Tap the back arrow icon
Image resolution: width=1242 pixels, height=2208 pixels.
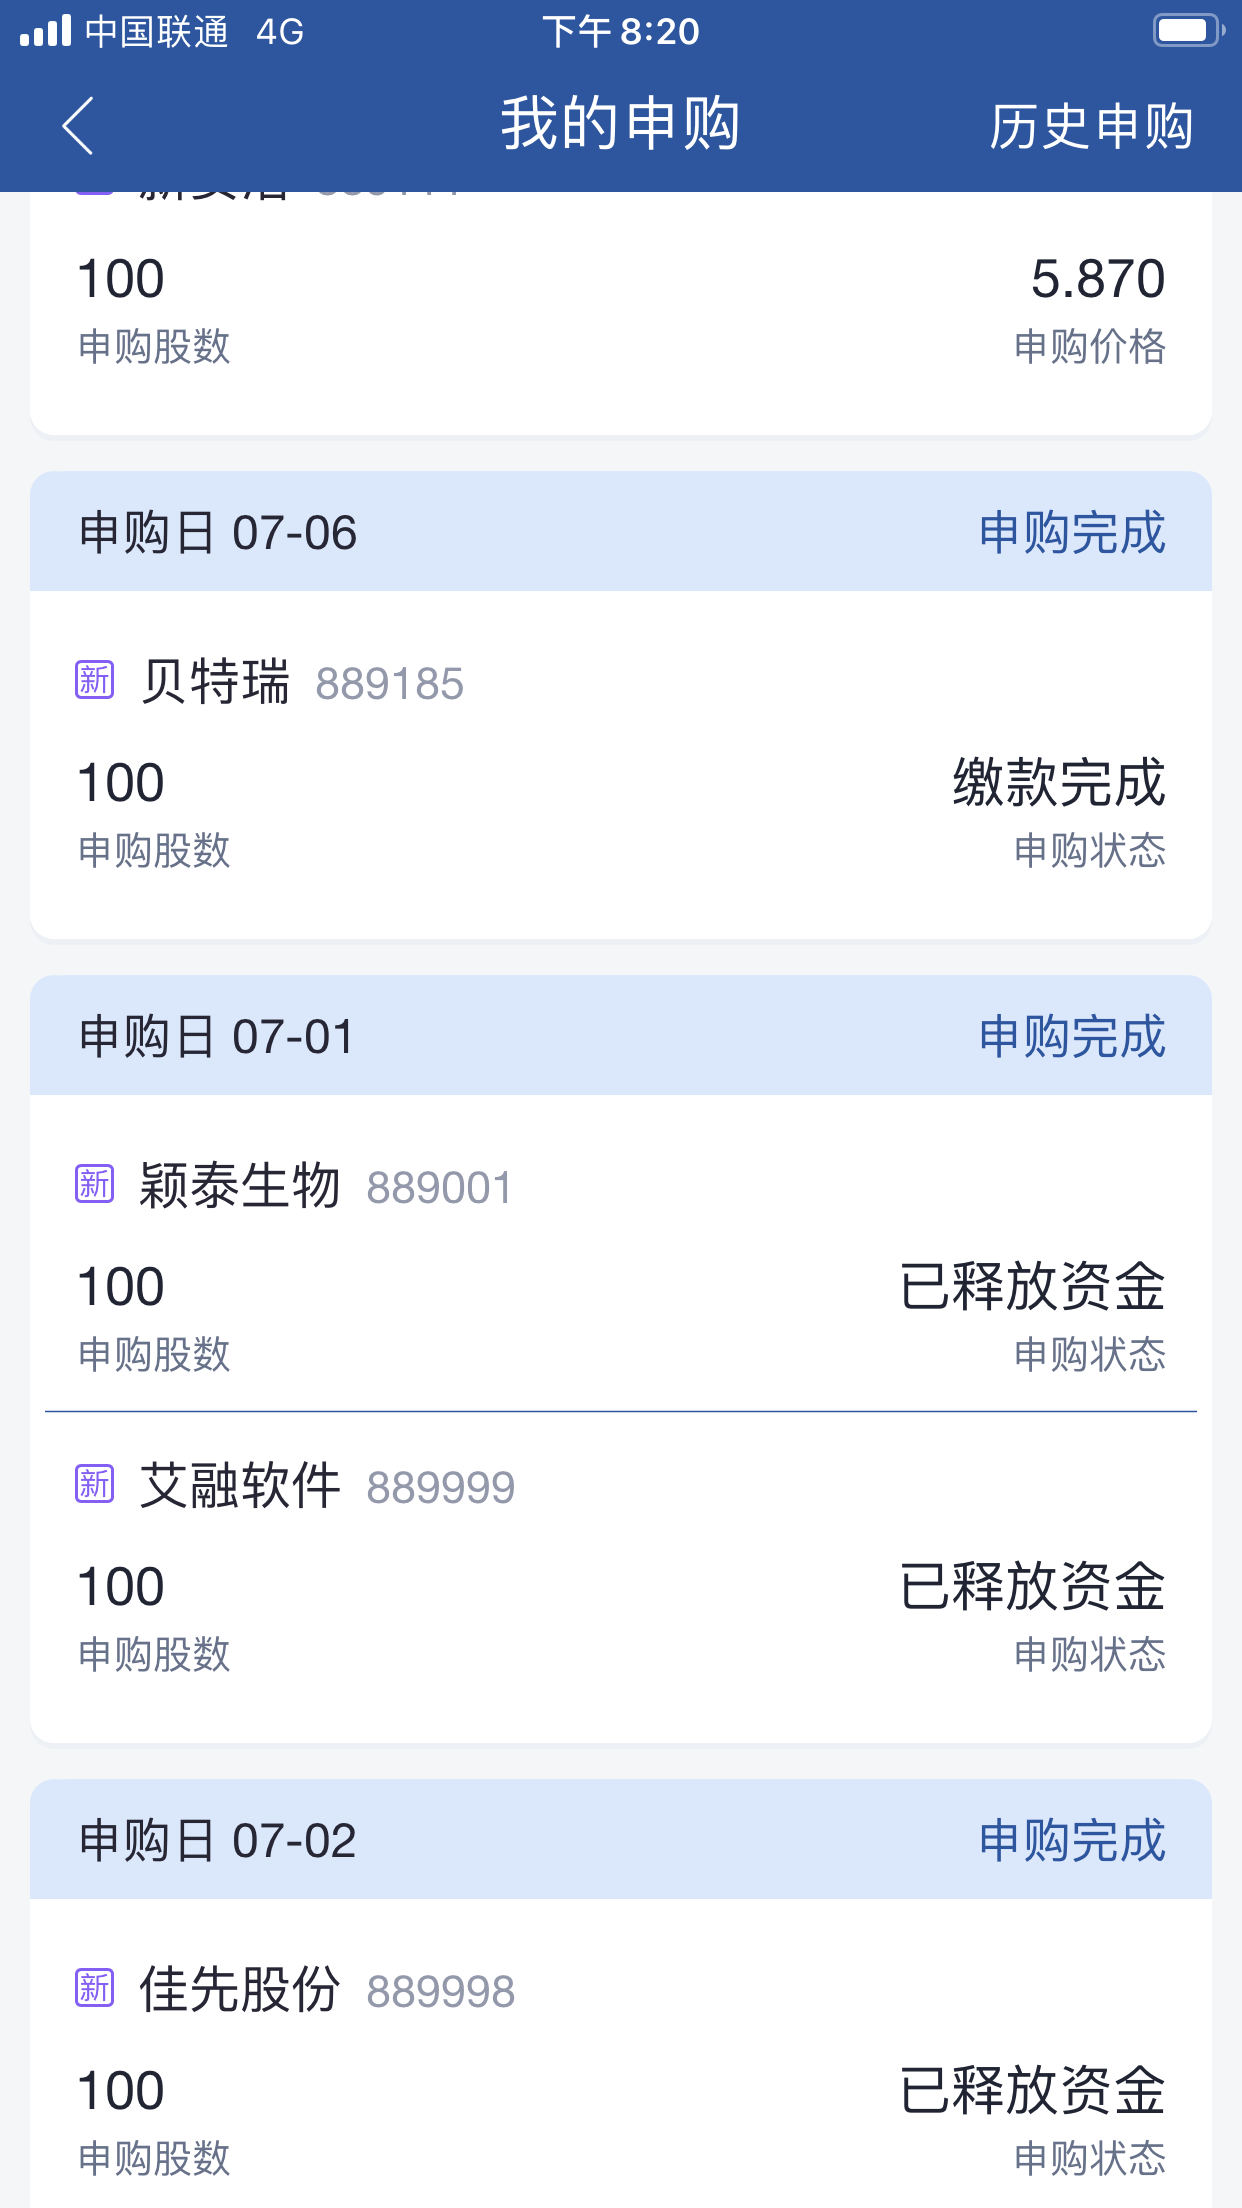click(x=78, y=126)
